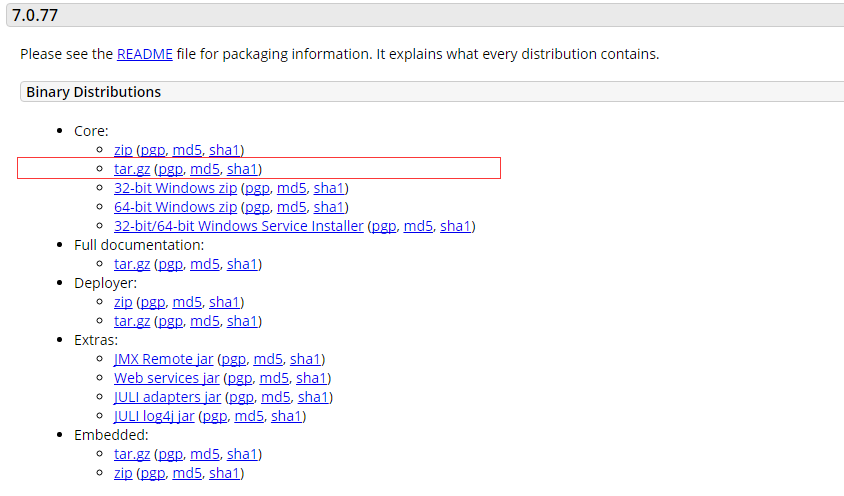844x496 pixels.
Task: Download the JULI log4j jar
Action: pyautogui.click(x=154, y=416)
